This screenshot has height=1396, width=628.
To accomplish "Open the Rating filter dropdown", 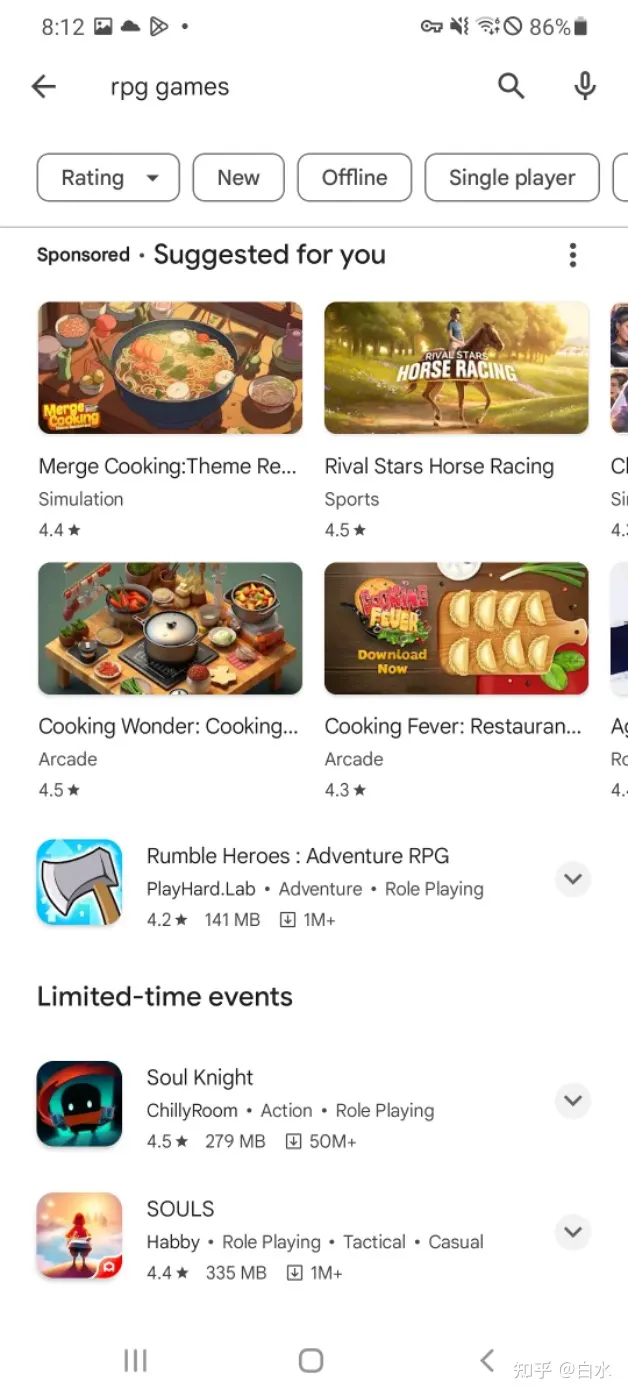I will 108,178.
